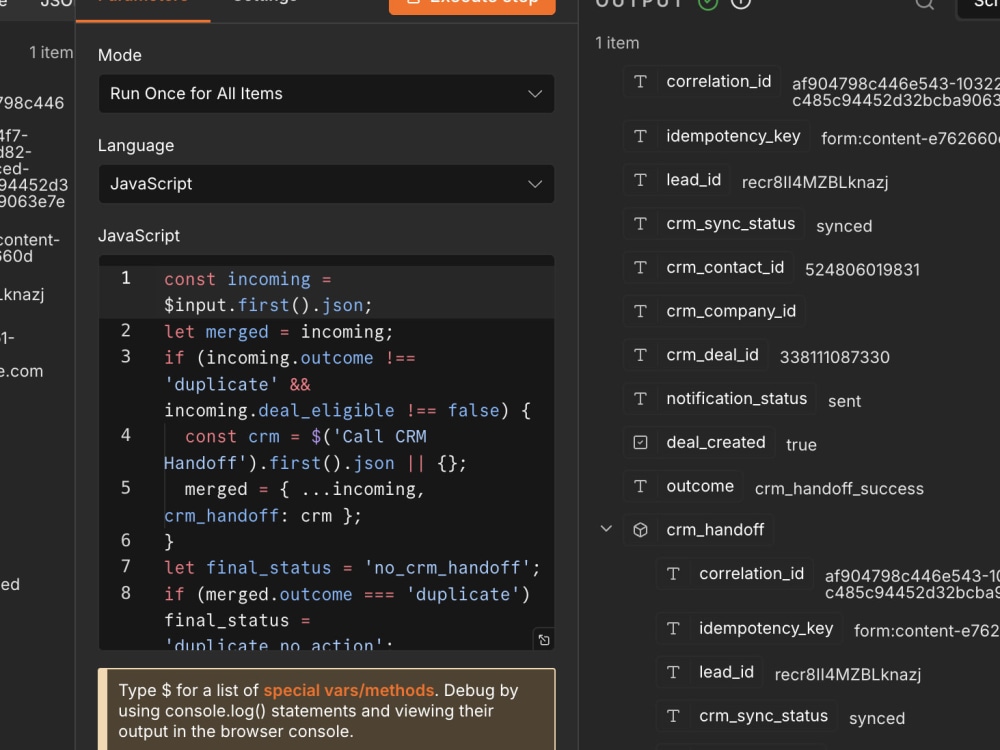
Task: Click the Language field label
Action: 136,146
